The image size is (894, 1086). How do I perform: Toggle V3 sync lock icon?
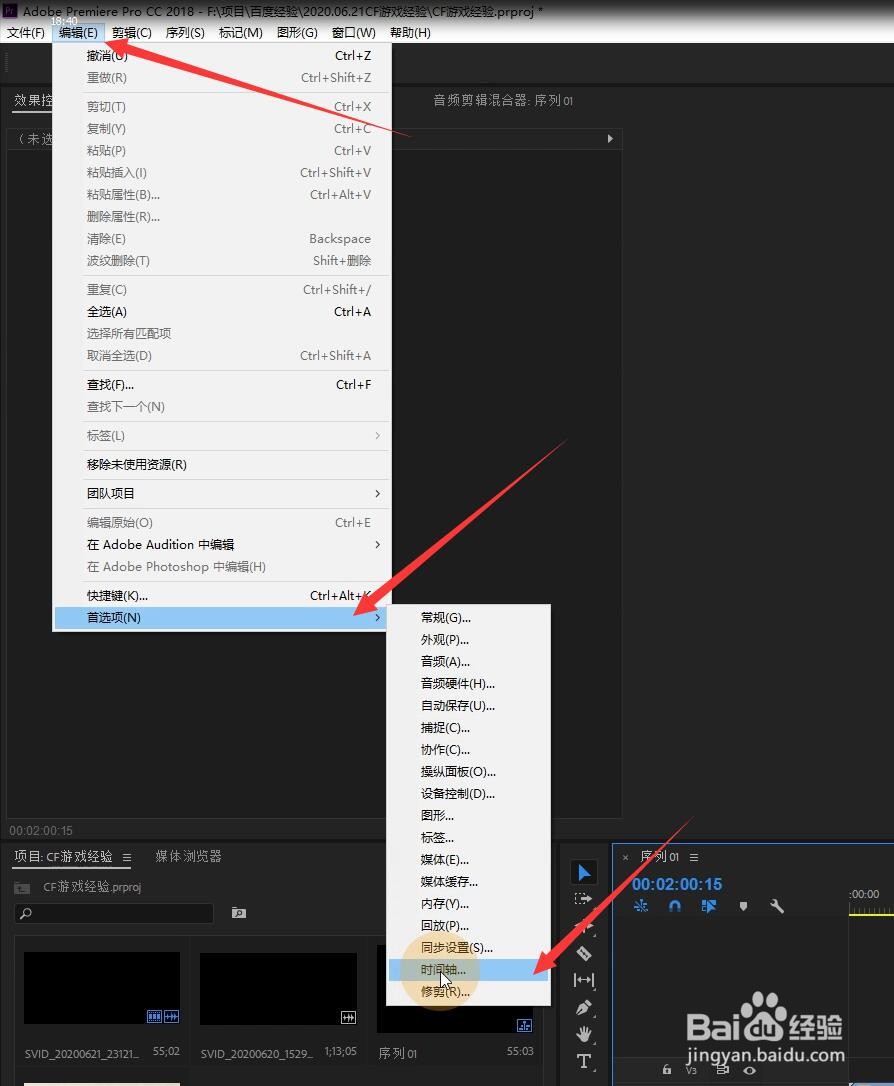pos(722,1069)
